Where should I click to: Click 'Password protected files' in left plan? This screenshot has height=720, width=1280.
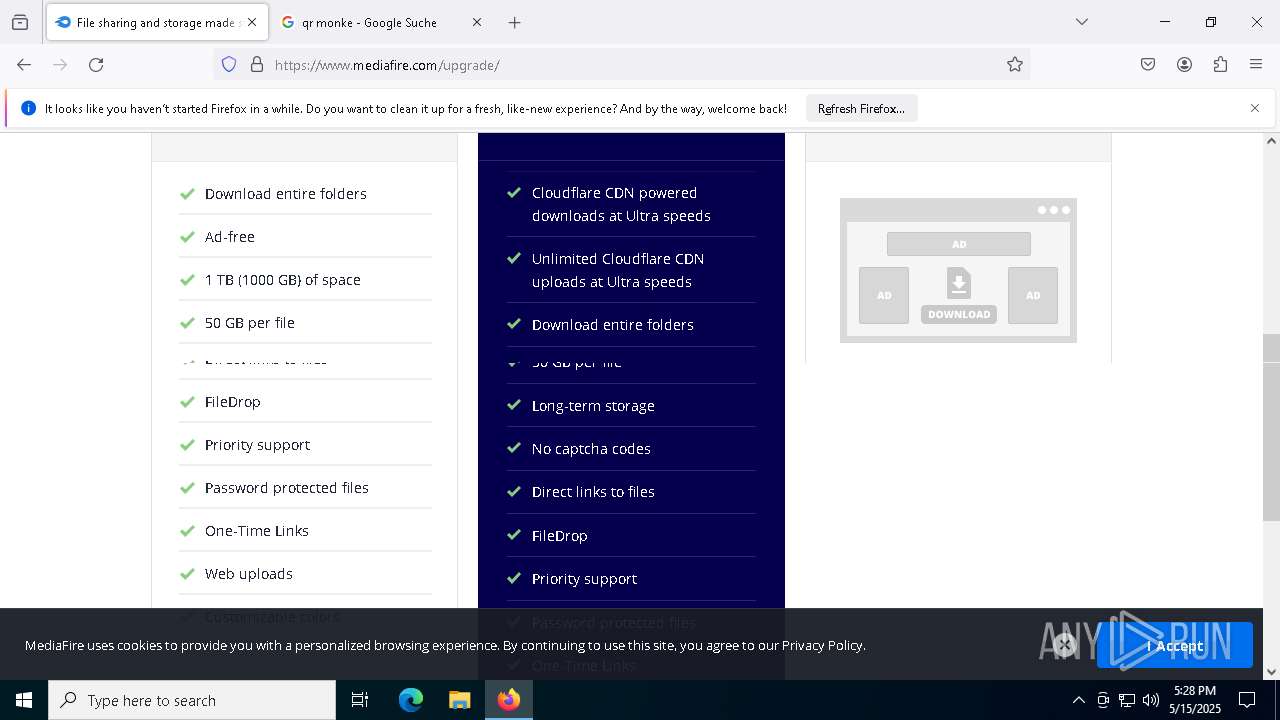[287, 488]
